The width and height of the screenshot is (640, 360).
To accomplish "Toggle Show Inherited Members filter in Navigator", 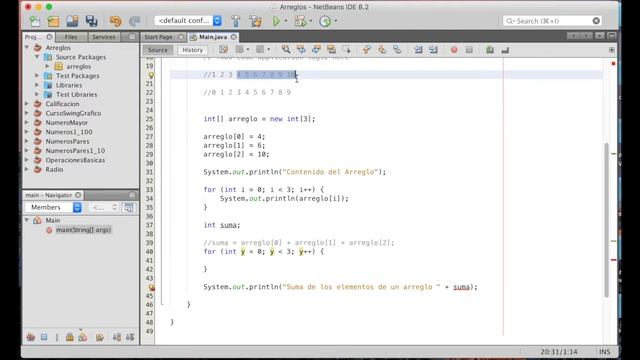I will 31,337.
